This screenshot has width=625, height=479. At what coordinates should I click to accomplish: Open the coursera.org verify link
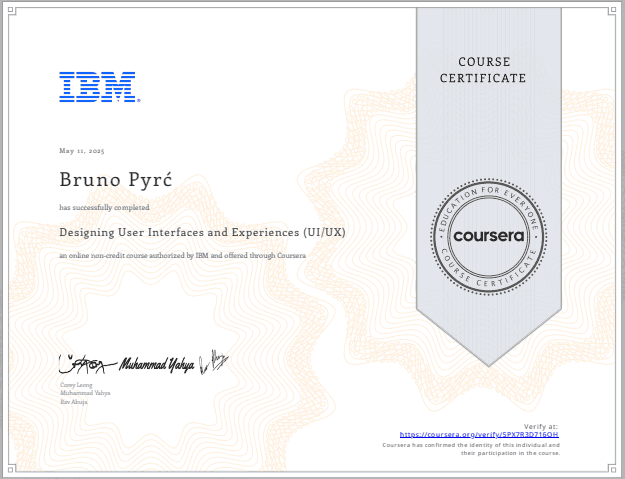point(479,435)
